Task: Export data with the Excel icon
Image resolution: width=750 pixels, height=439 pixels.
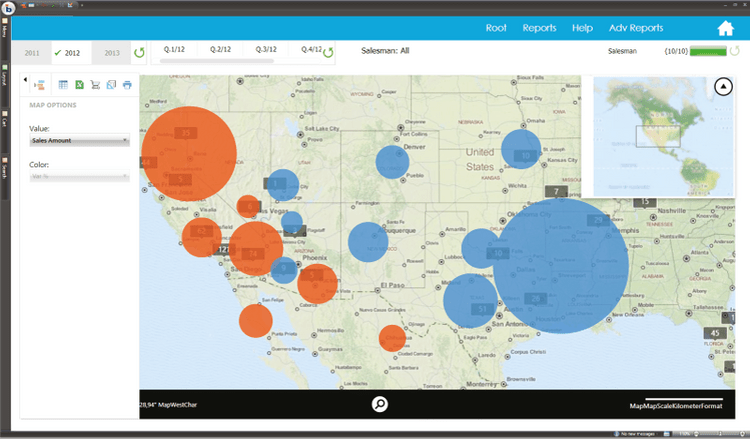Action: pyautogui.click(x=79, y=85)
